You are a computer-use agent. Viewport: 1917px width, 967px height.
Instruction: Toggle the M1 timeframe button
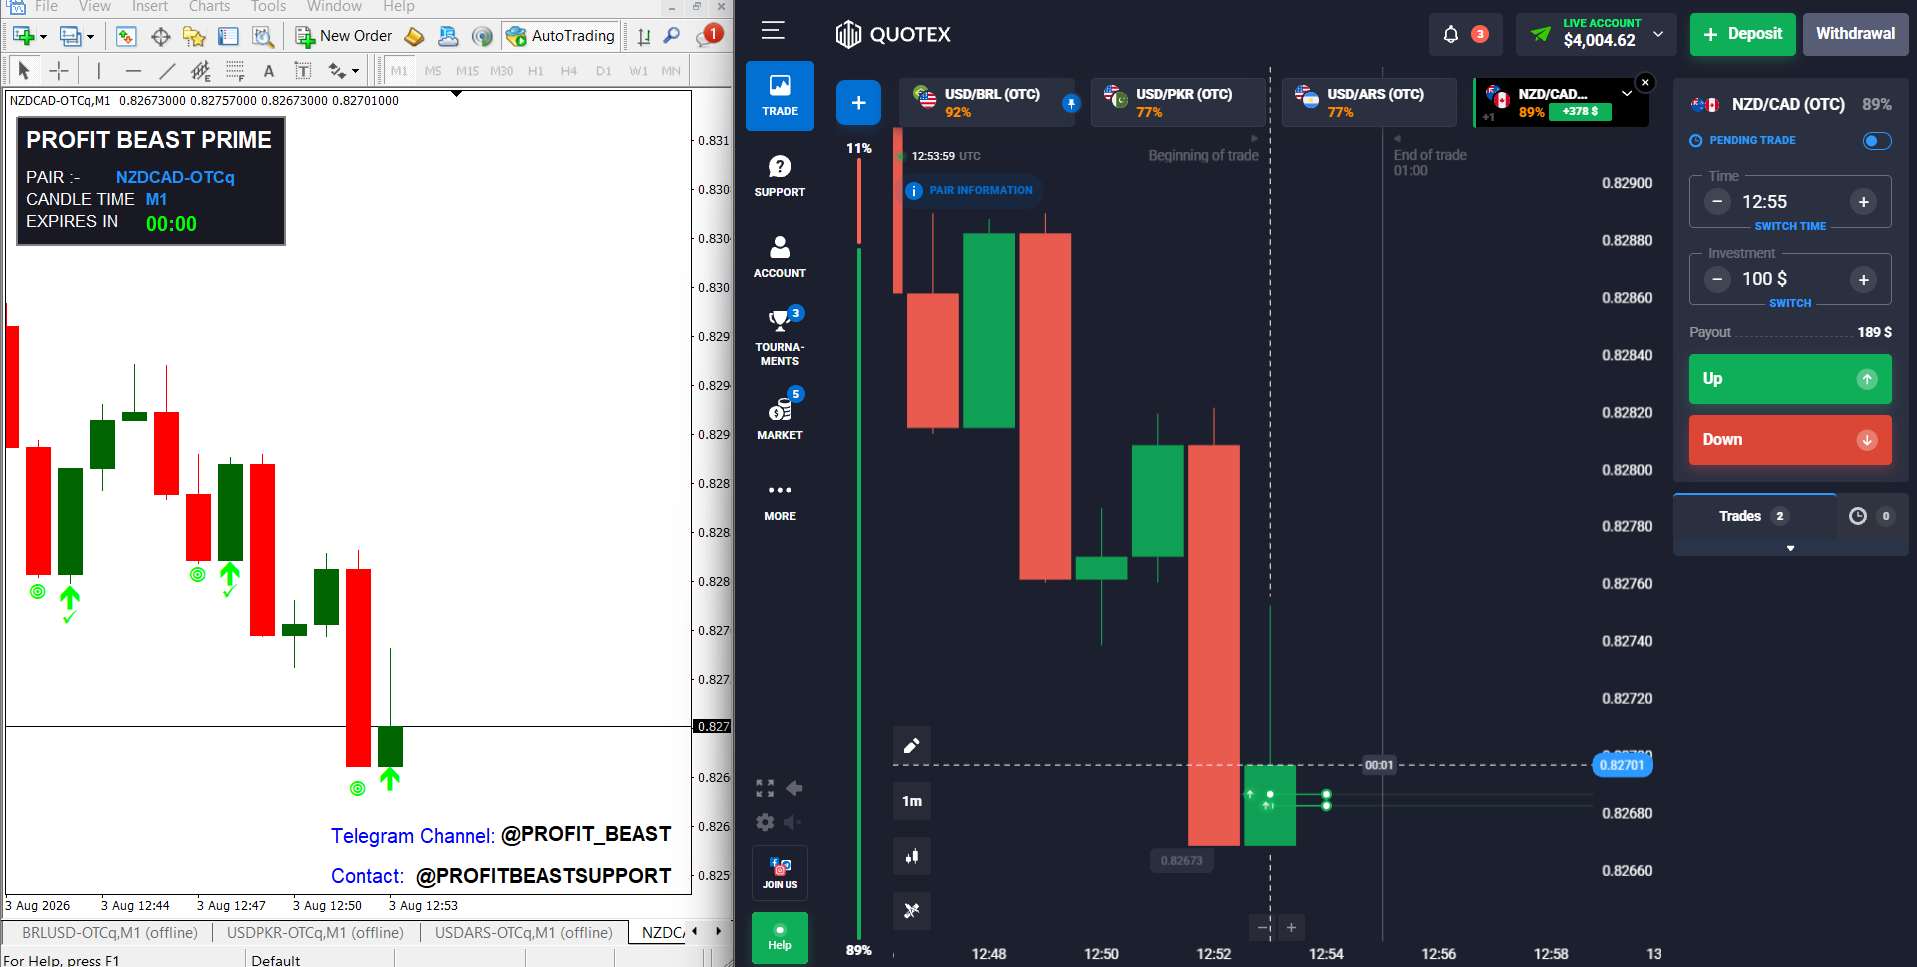pos(399,71)
